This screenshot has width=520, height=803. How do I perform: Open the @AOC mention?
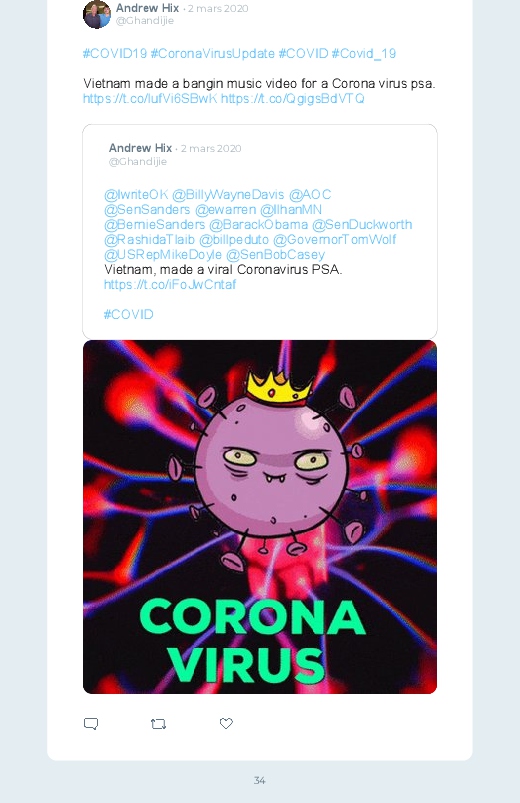310,195
